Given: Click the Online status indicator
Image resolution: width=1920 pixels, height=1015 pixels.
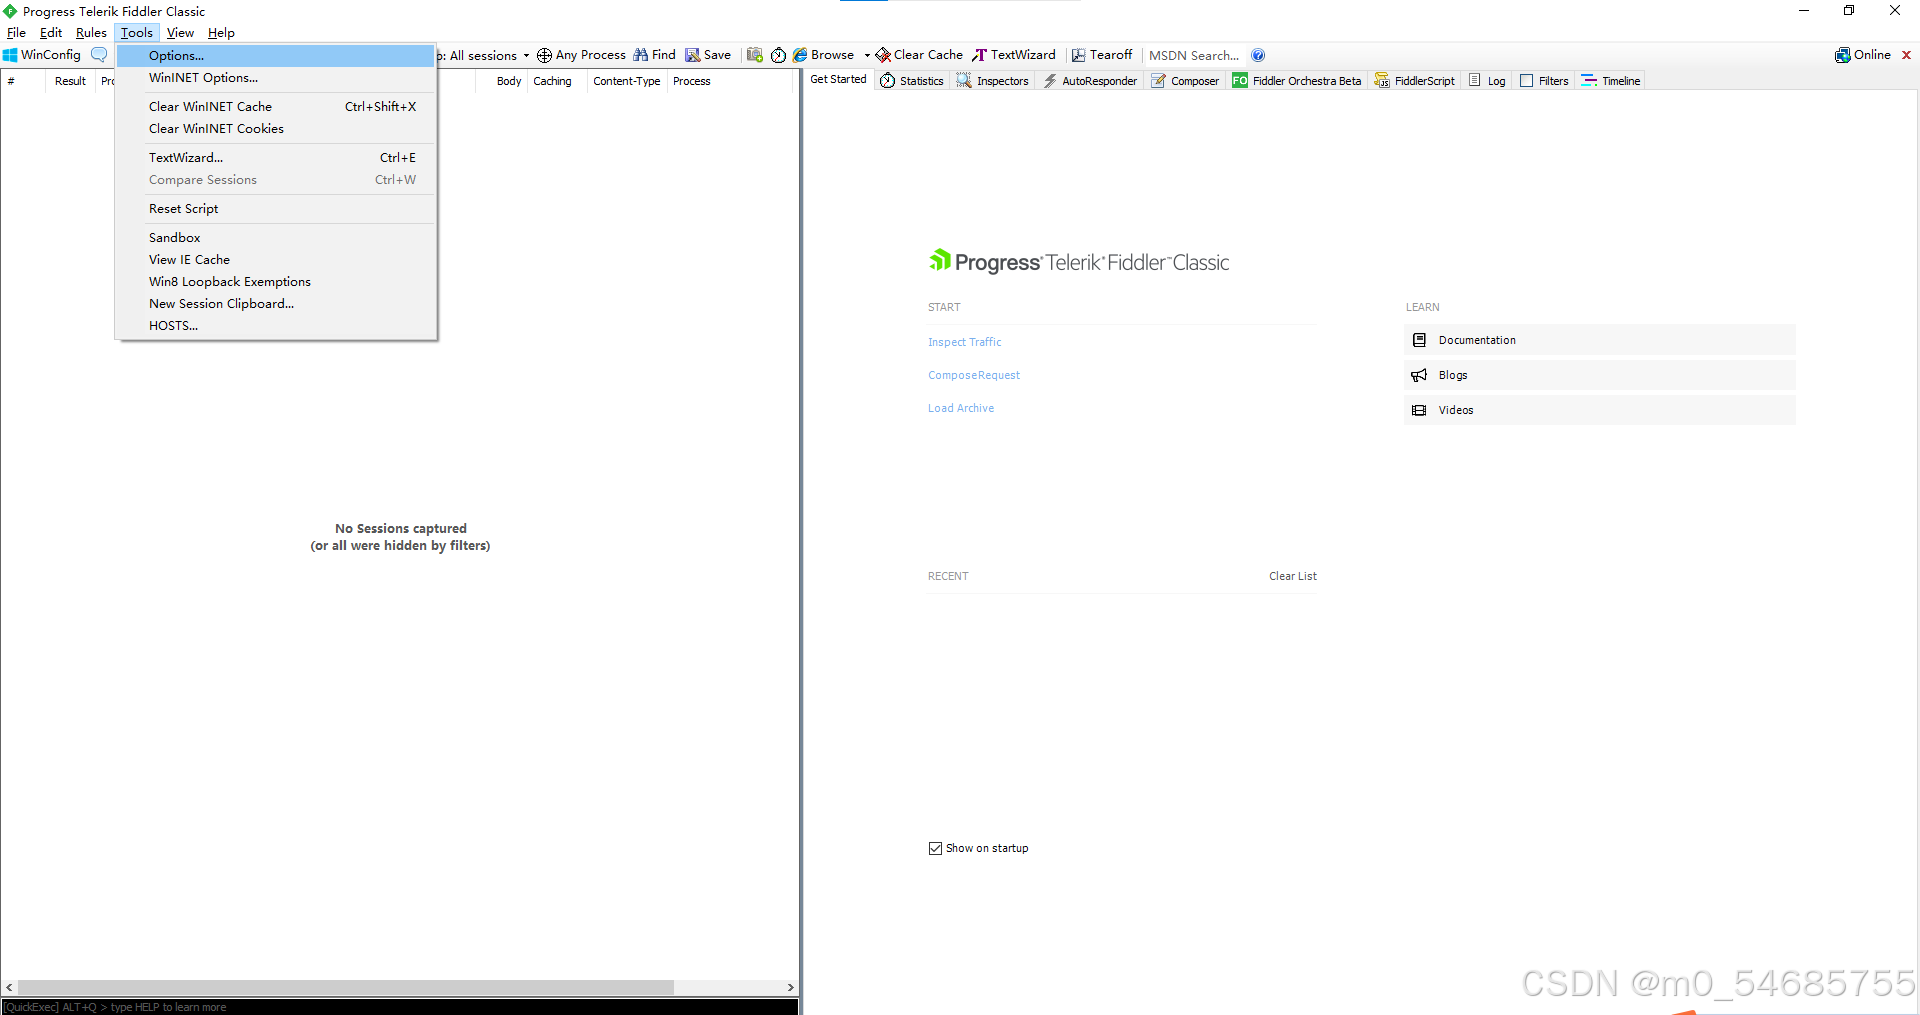Looking at the screenshot, I should coord(1863,55).
